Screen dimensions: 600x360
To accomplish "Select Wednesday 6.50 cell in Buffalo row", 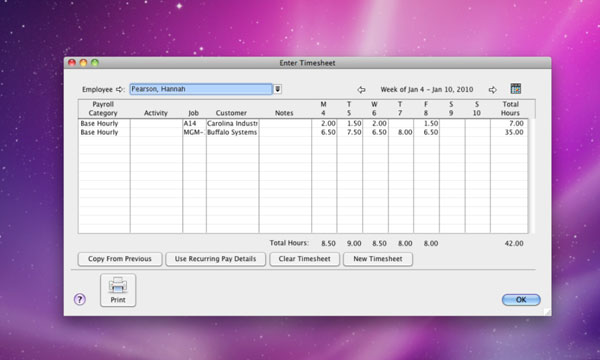I will tap(375, 132).
